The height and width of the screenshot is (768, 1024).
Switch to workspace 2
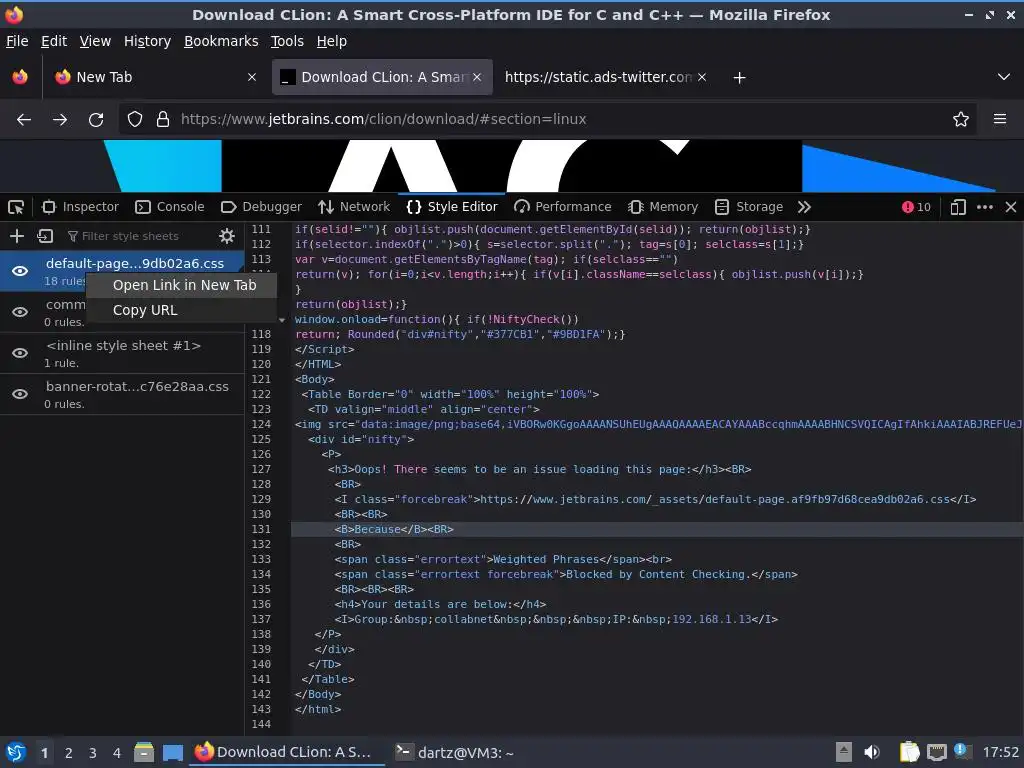69,753
